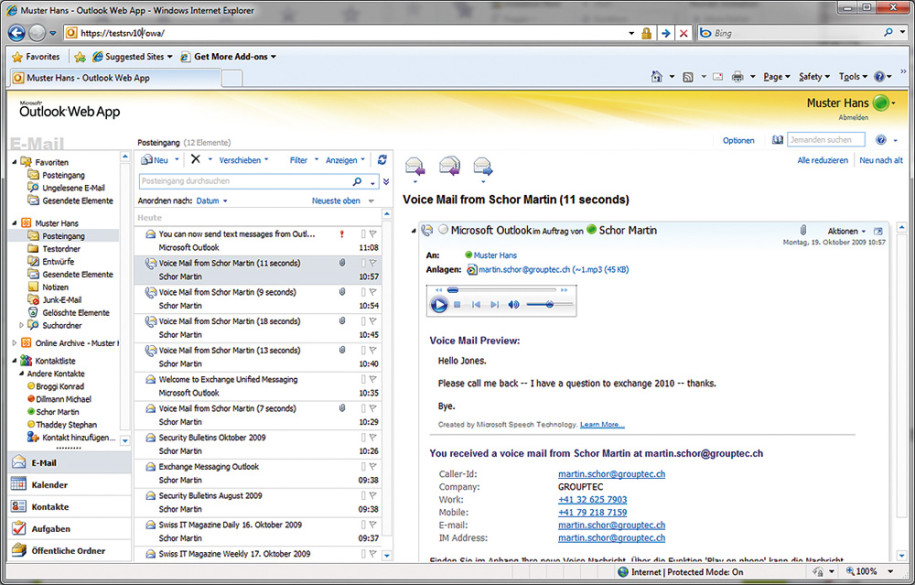Toggle flag on Welcome to Exchange Unified Messaging
Screen dimensions: 915x585
click(373, 379)
